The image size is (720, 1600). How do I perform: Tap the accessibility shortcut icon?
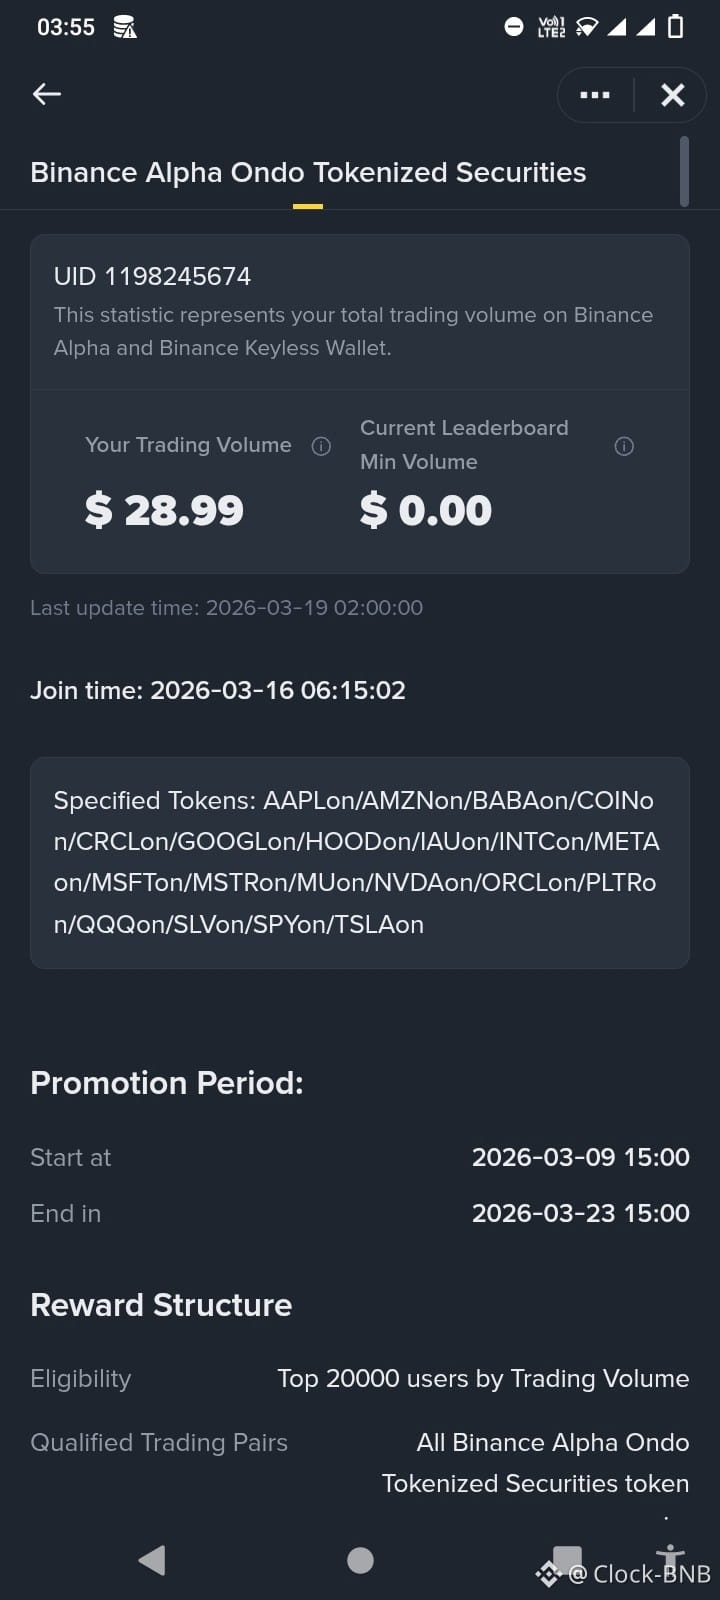[670, 1558]
